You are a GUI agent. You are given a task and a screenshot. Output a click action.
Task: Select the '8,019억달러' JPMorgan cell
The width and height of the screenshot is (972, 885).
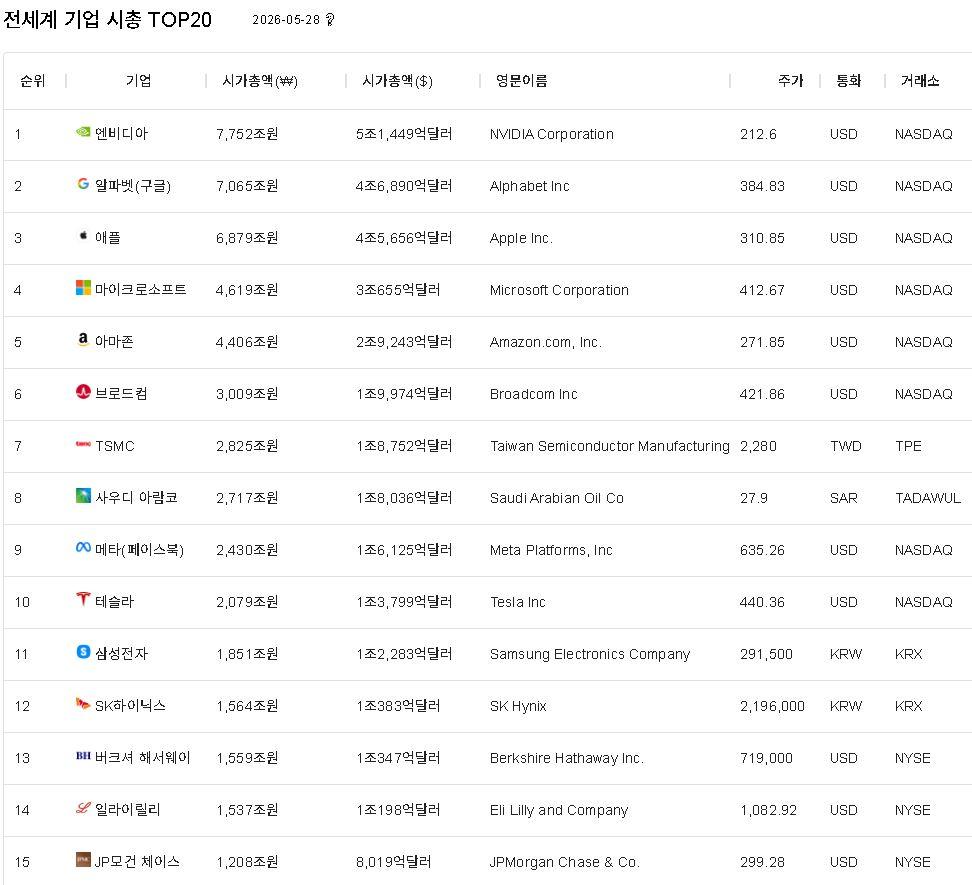(394, 862)
